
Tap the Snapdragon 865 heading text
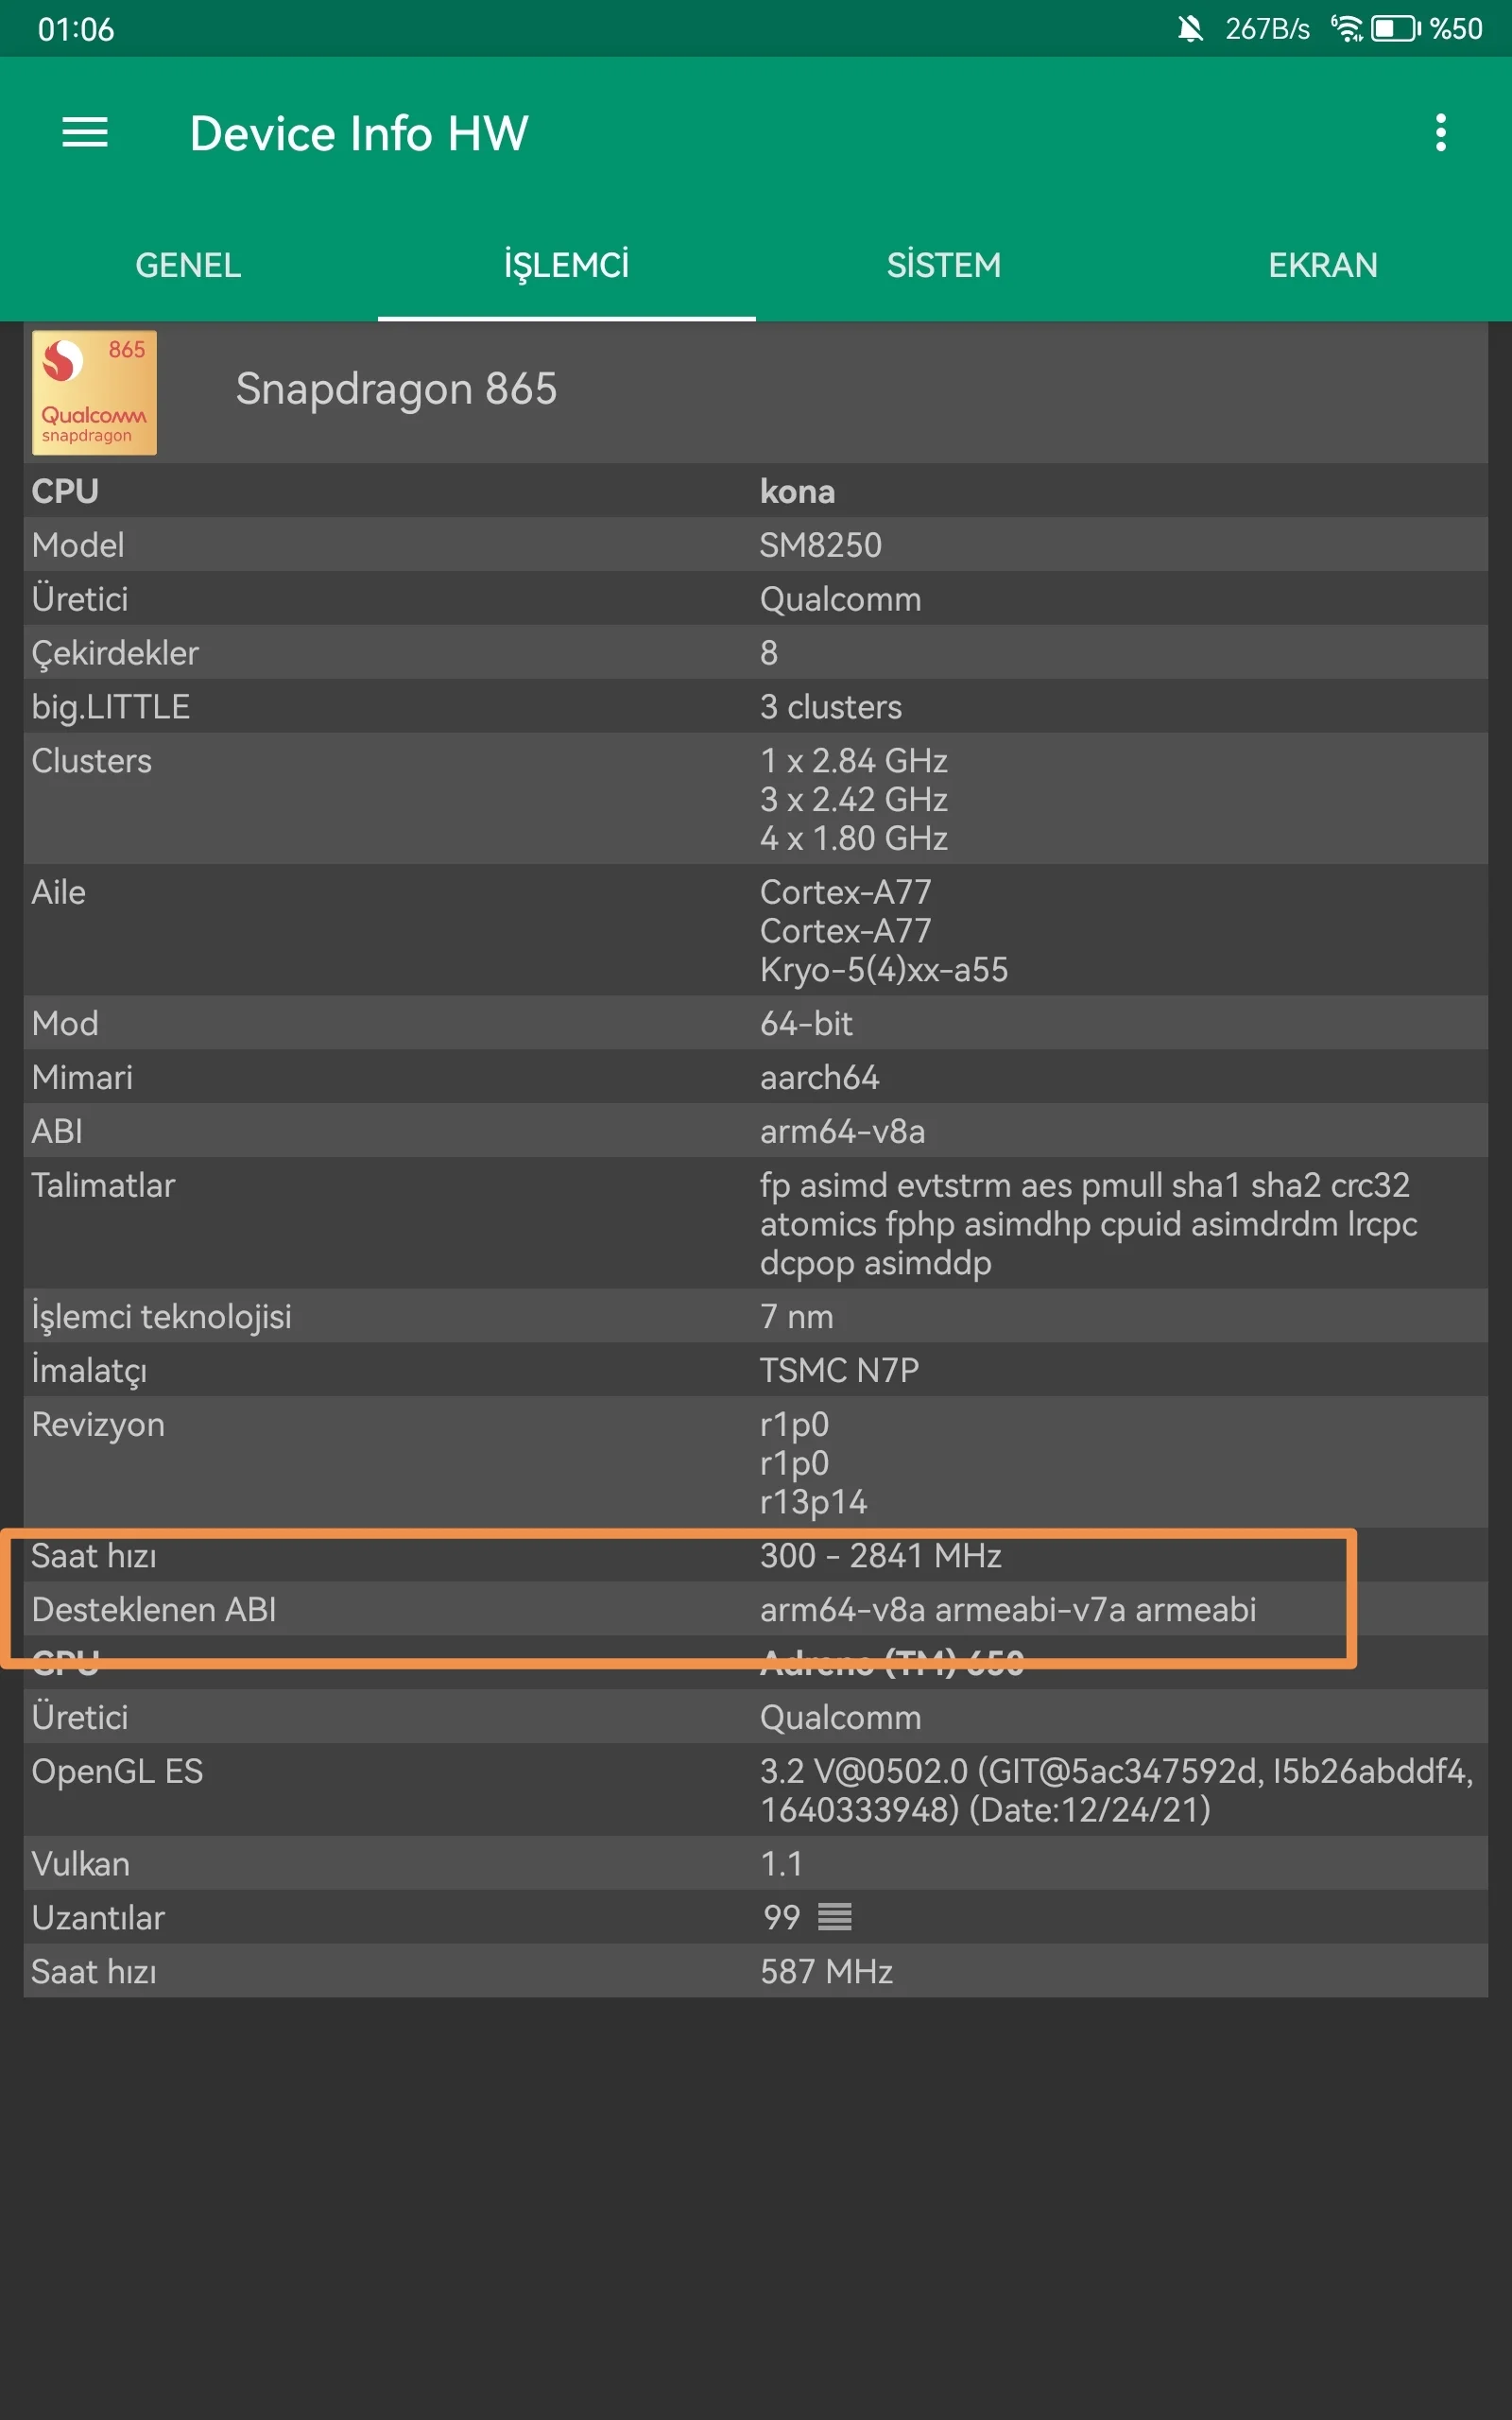[x=396, y=389]
